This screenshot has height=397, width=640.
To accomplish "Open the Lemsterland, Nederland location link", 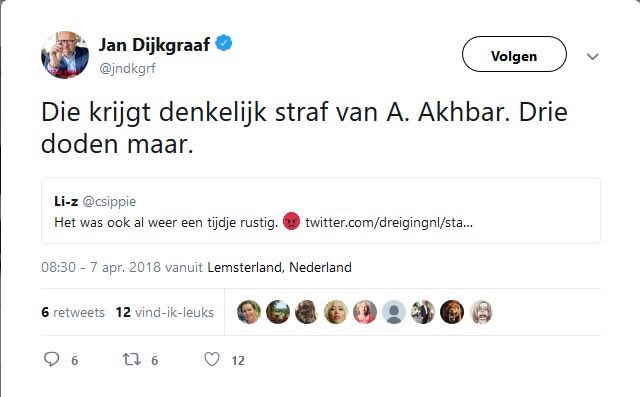I will 280,267.
